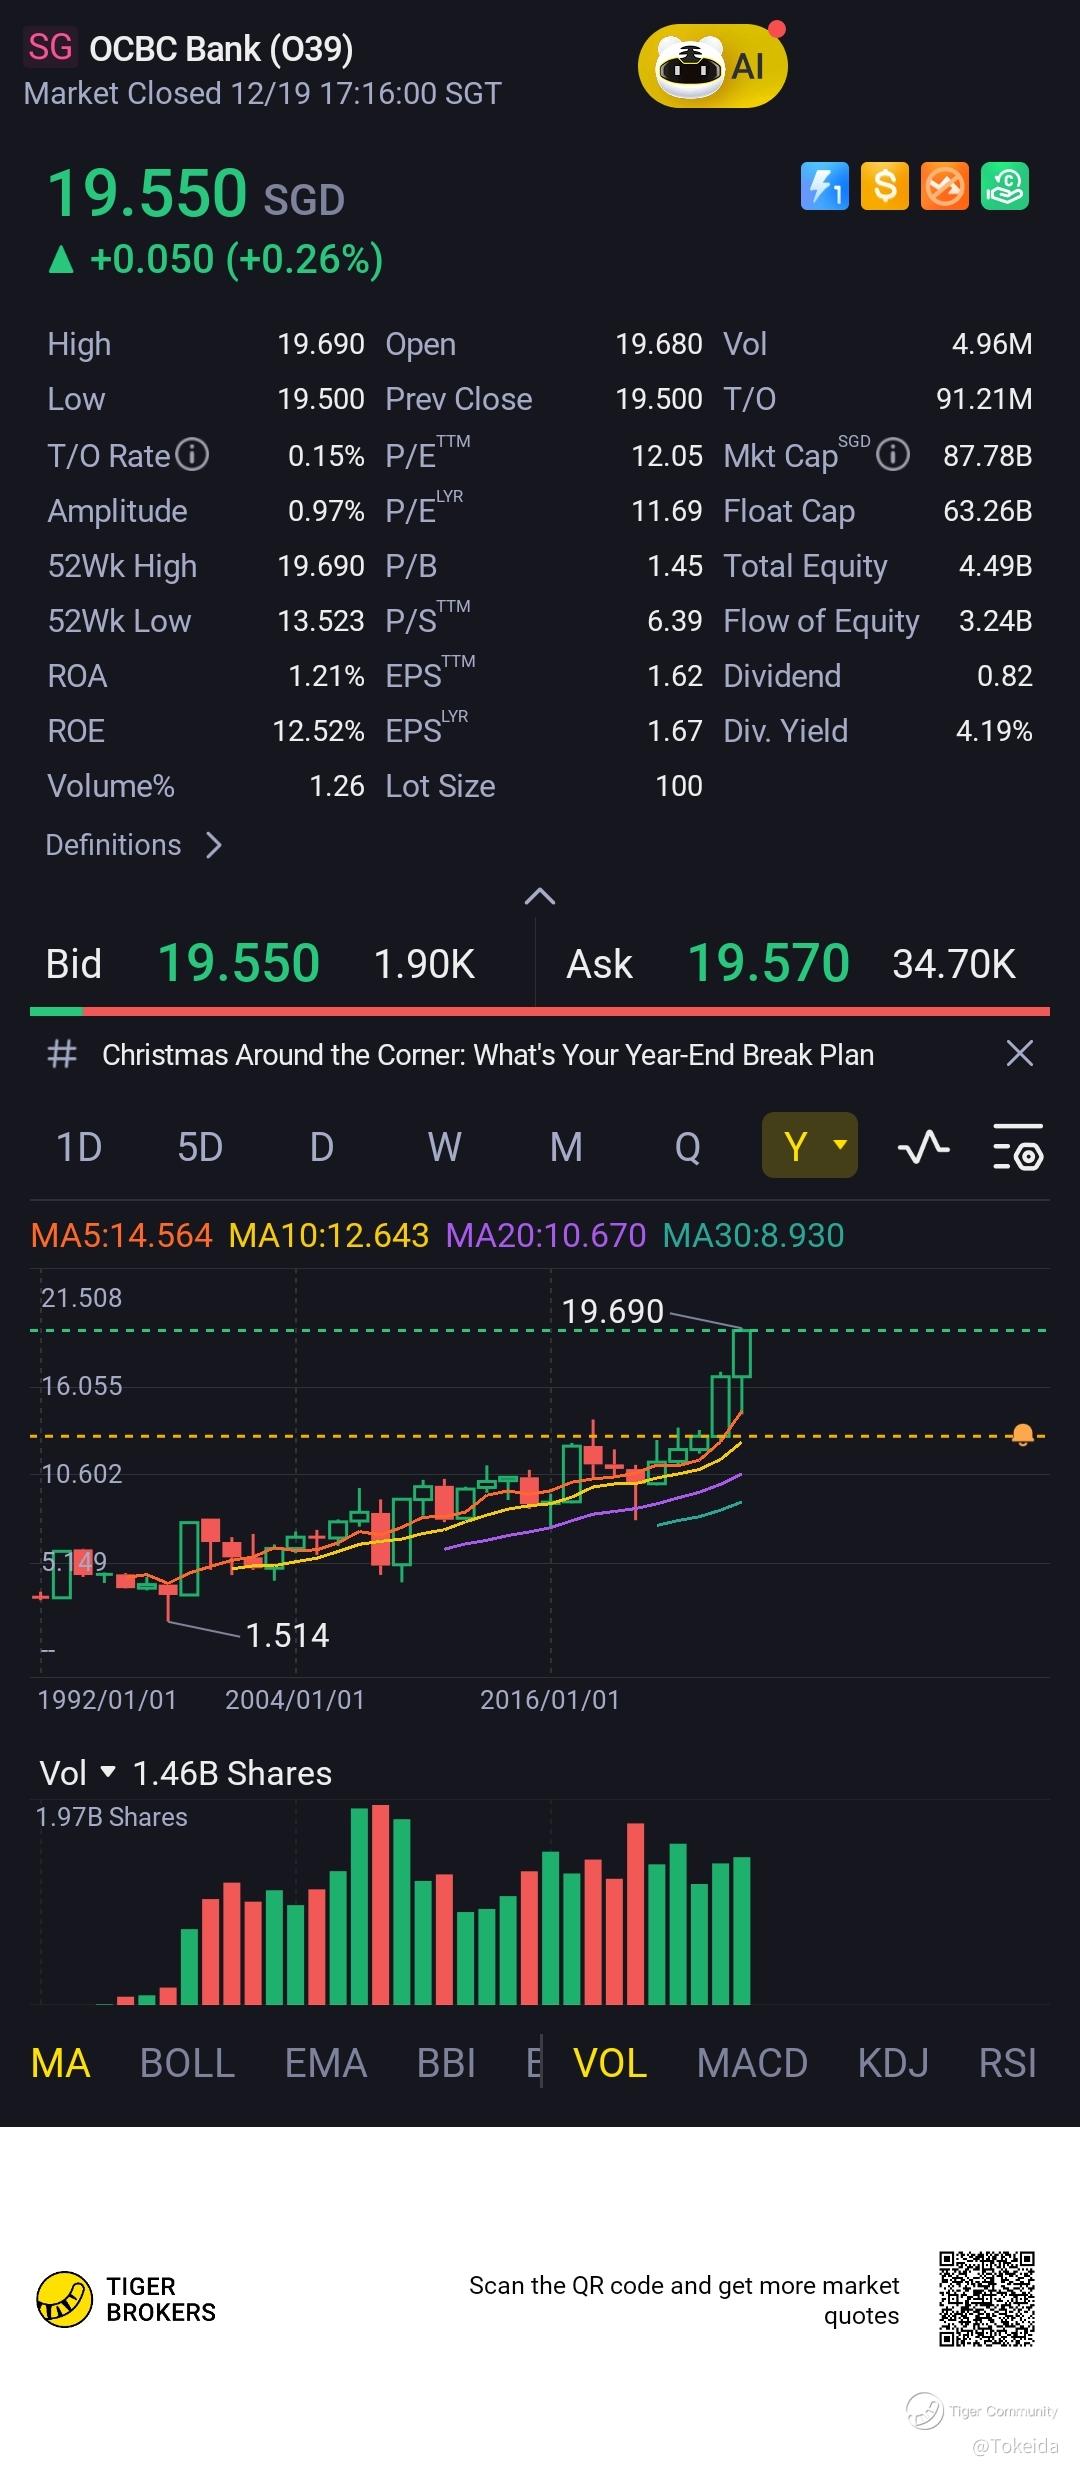The image size is (1080, 2471).
Task: Tap the hashtag topic icon
Action: coord(62,1054)
